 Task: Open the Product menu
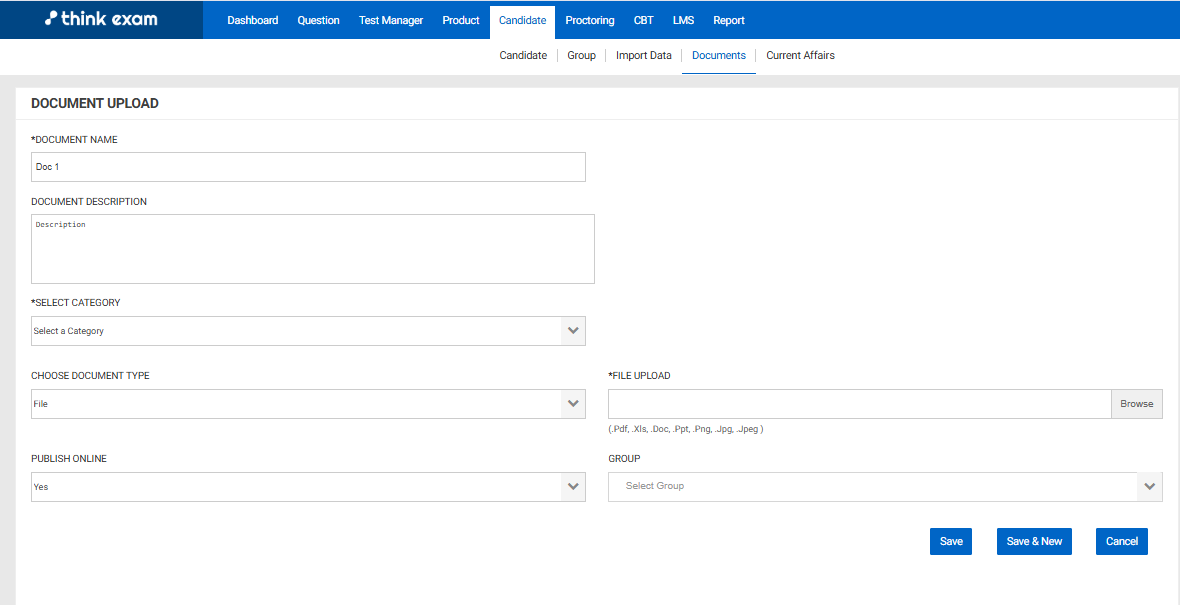(460, 20)
